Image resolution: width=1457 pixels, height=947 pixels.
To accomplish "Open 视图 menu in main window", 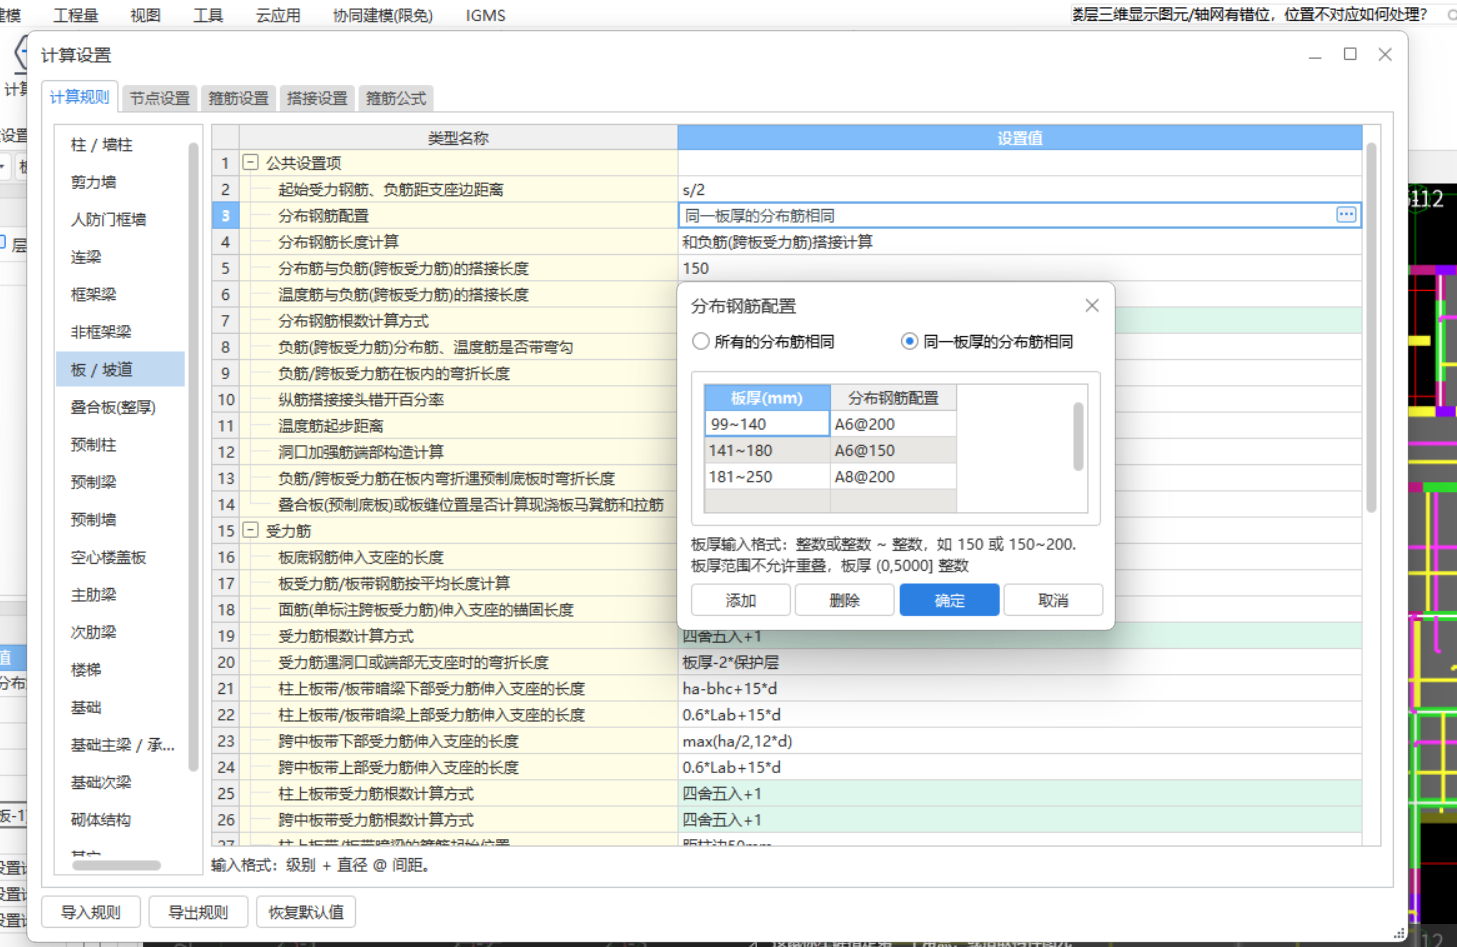I will tap(145, 15).
